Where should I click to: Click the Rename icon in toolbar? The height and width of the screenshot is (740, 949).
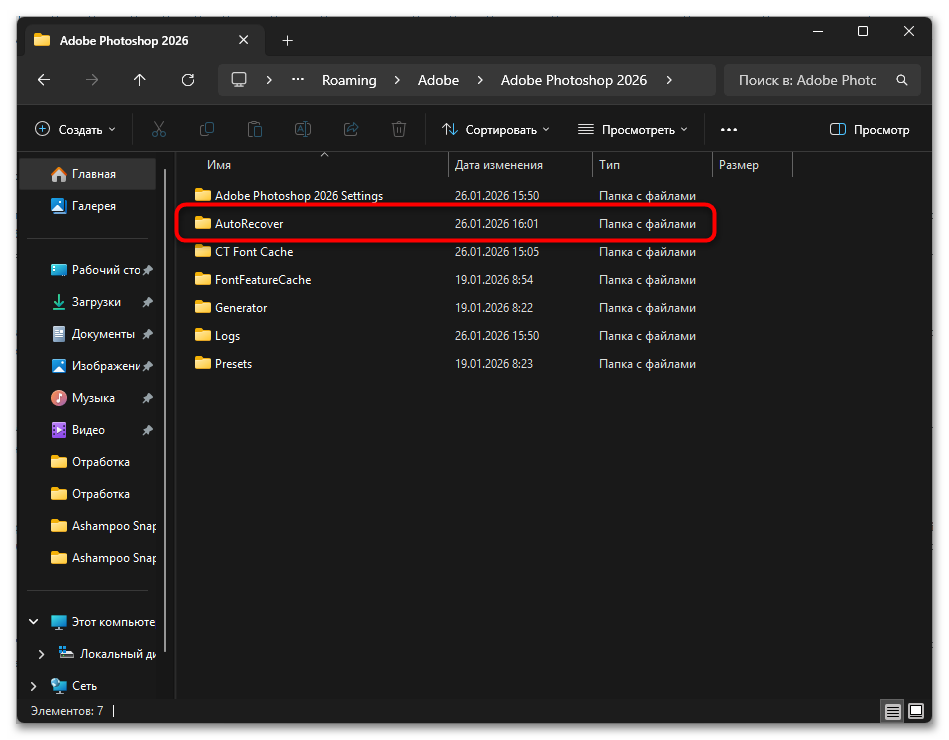(x=303, y=129)
